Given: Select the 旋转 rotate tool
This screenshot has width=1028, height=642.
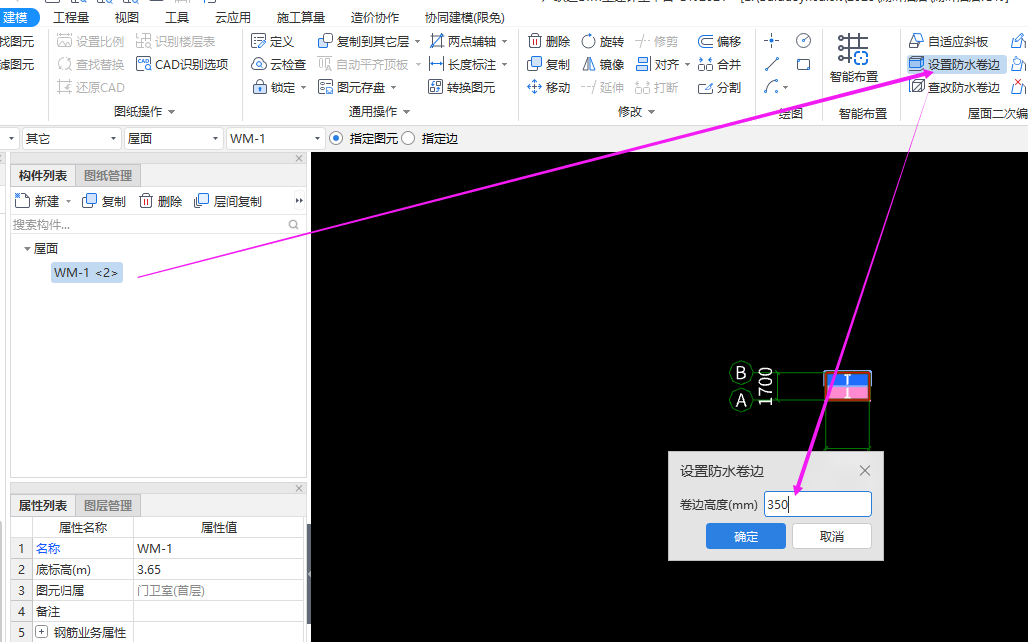Looking at the screenshot, I should point(603,41).
